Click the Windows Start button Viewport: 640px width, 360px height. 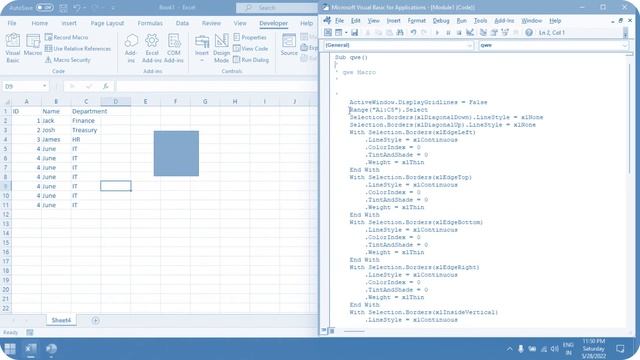[x=10, y=349]
